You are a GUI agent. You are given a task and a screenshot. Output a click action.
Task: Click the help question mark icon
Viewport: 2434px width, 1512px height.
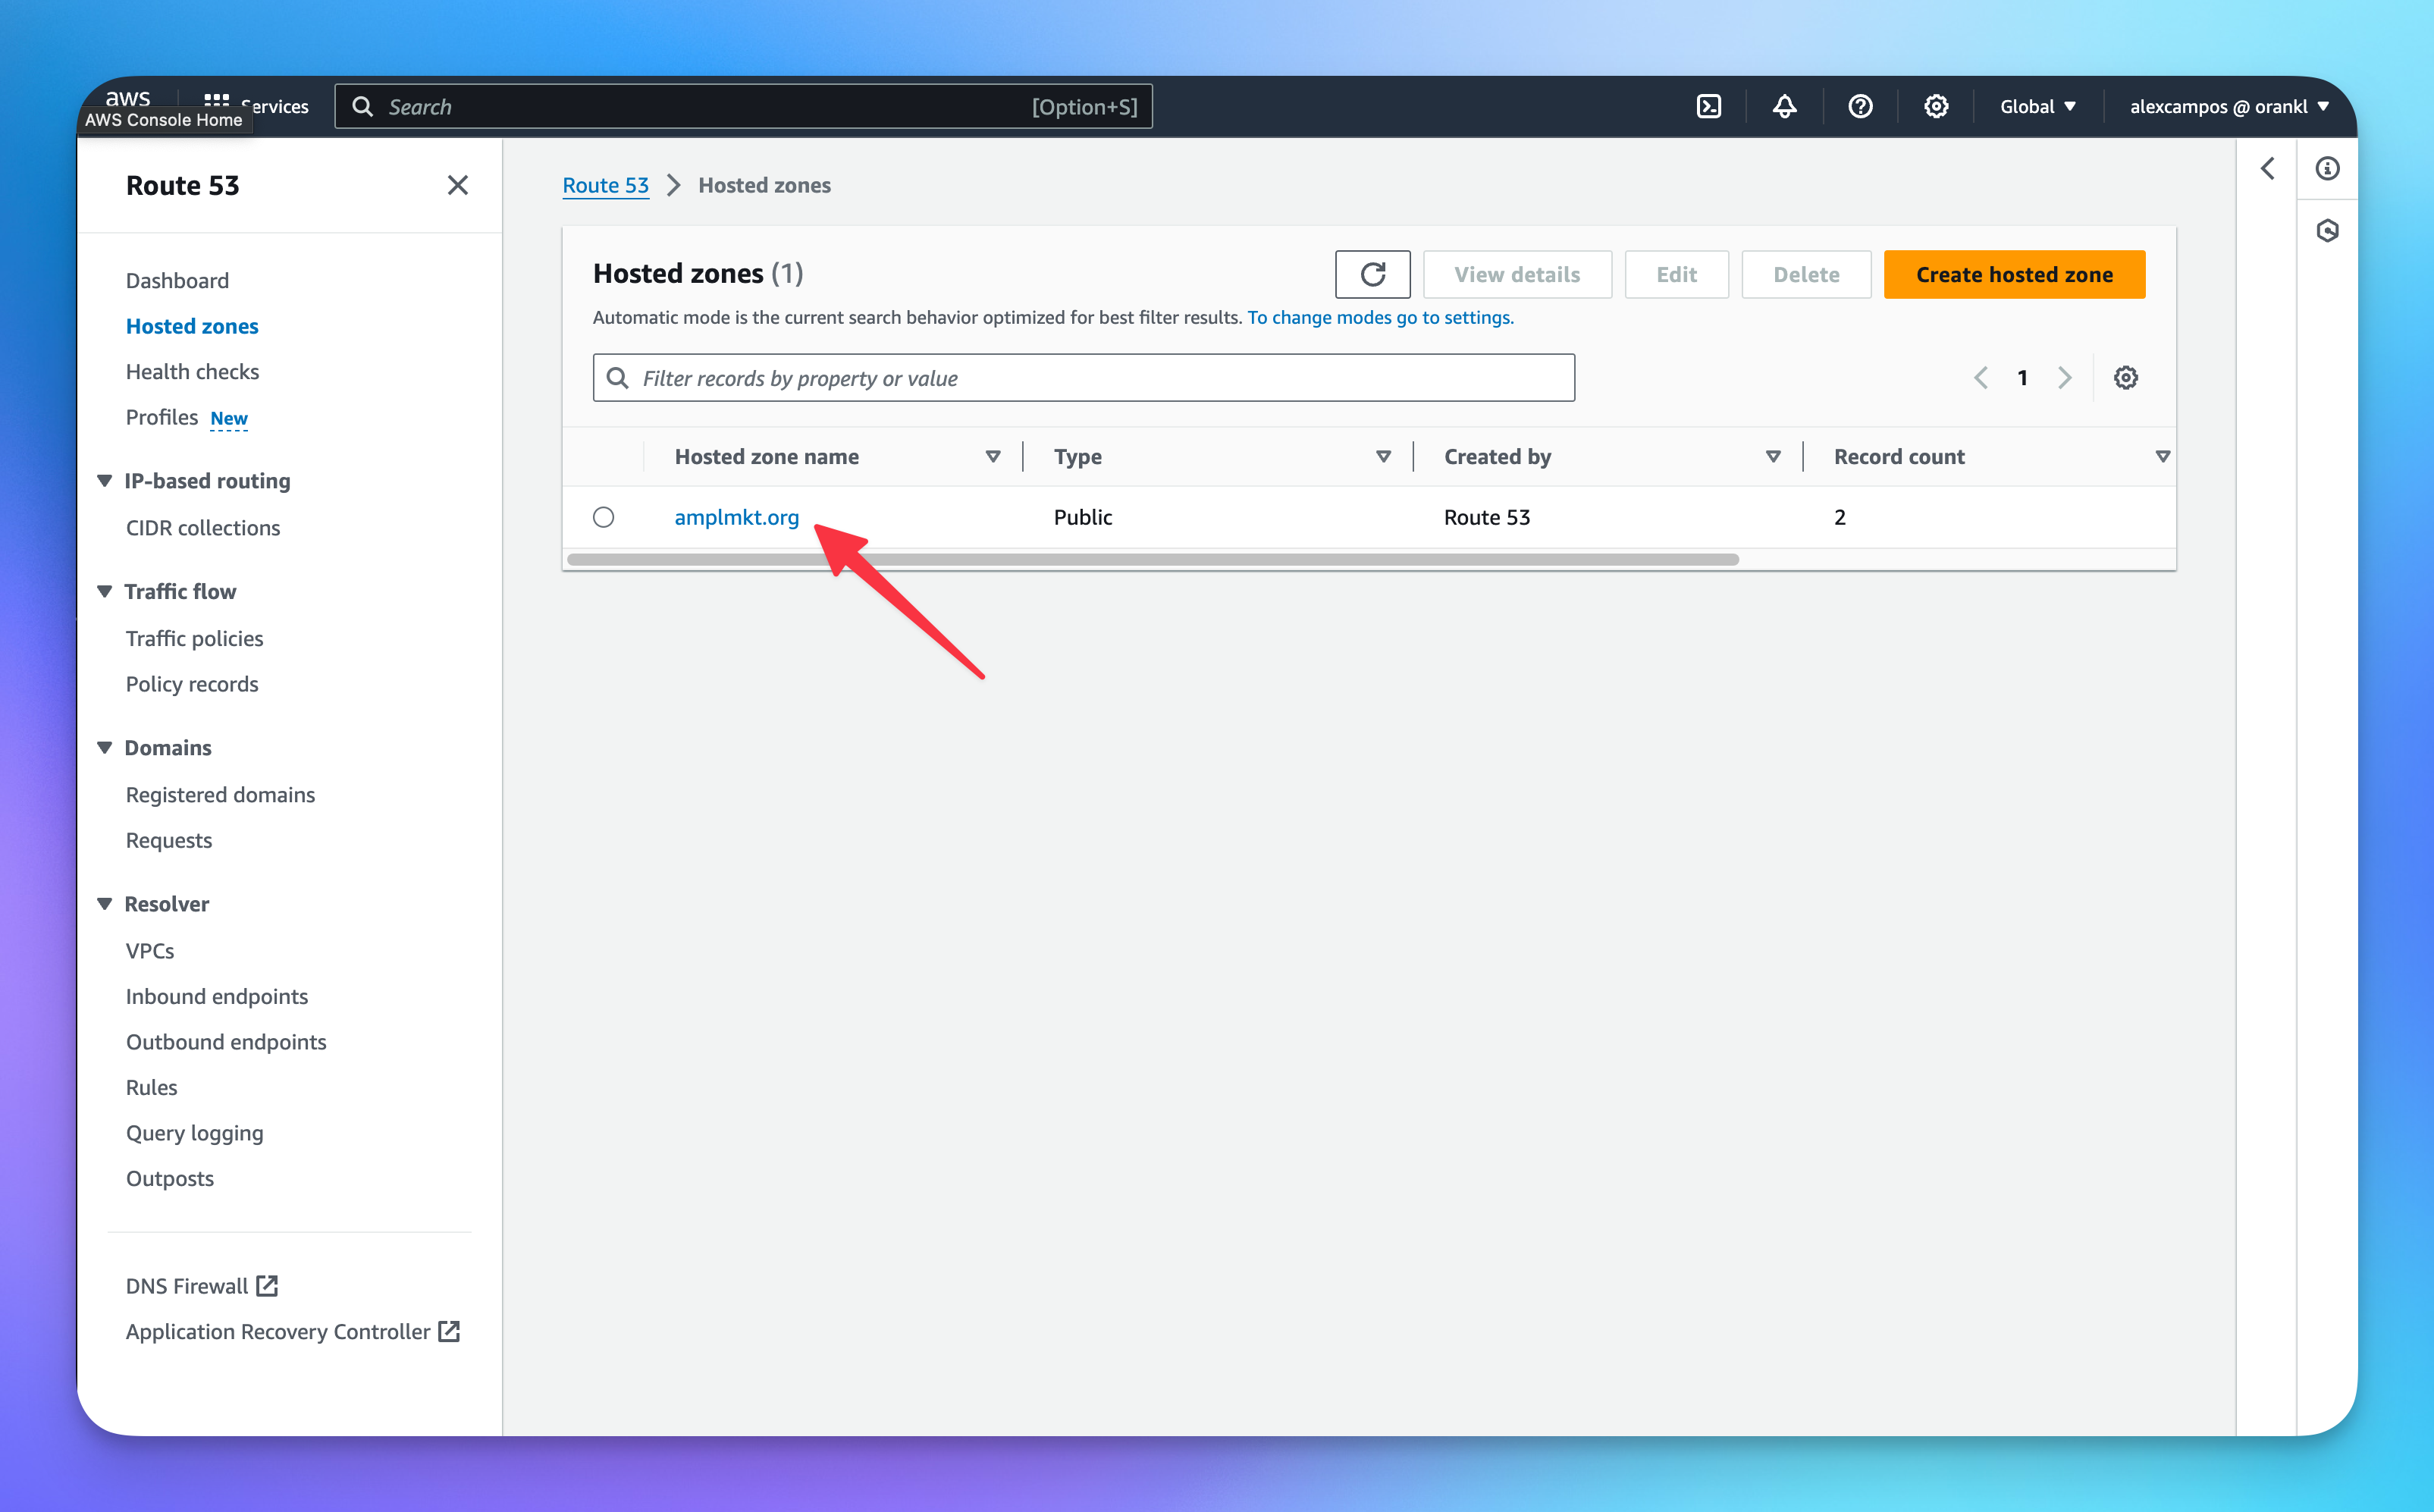pos(1860,106)
